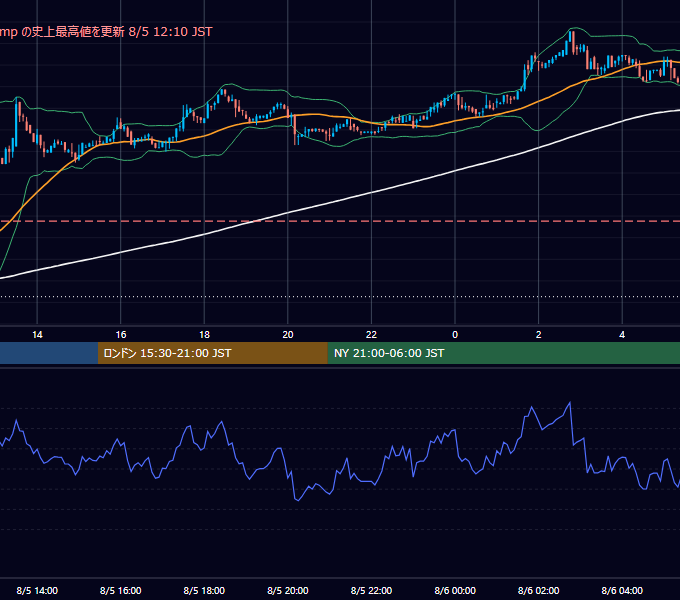Click the '16' hour label on price chart axis

click(121, 335)
